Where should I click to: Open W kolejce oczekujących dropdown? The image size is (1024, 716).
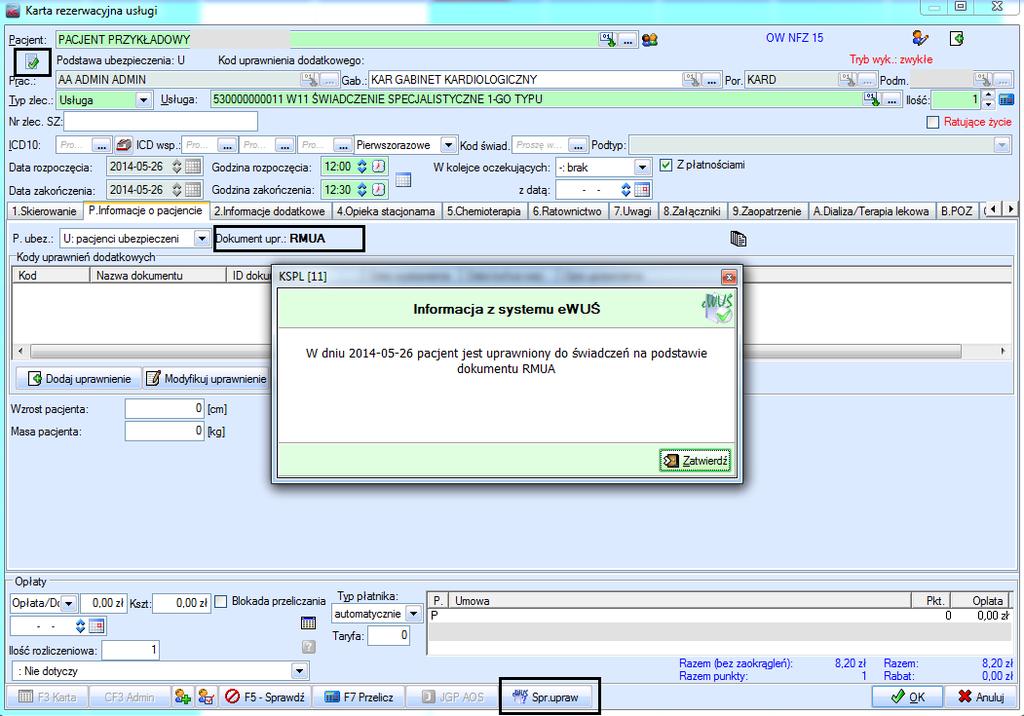coord(643,167)
